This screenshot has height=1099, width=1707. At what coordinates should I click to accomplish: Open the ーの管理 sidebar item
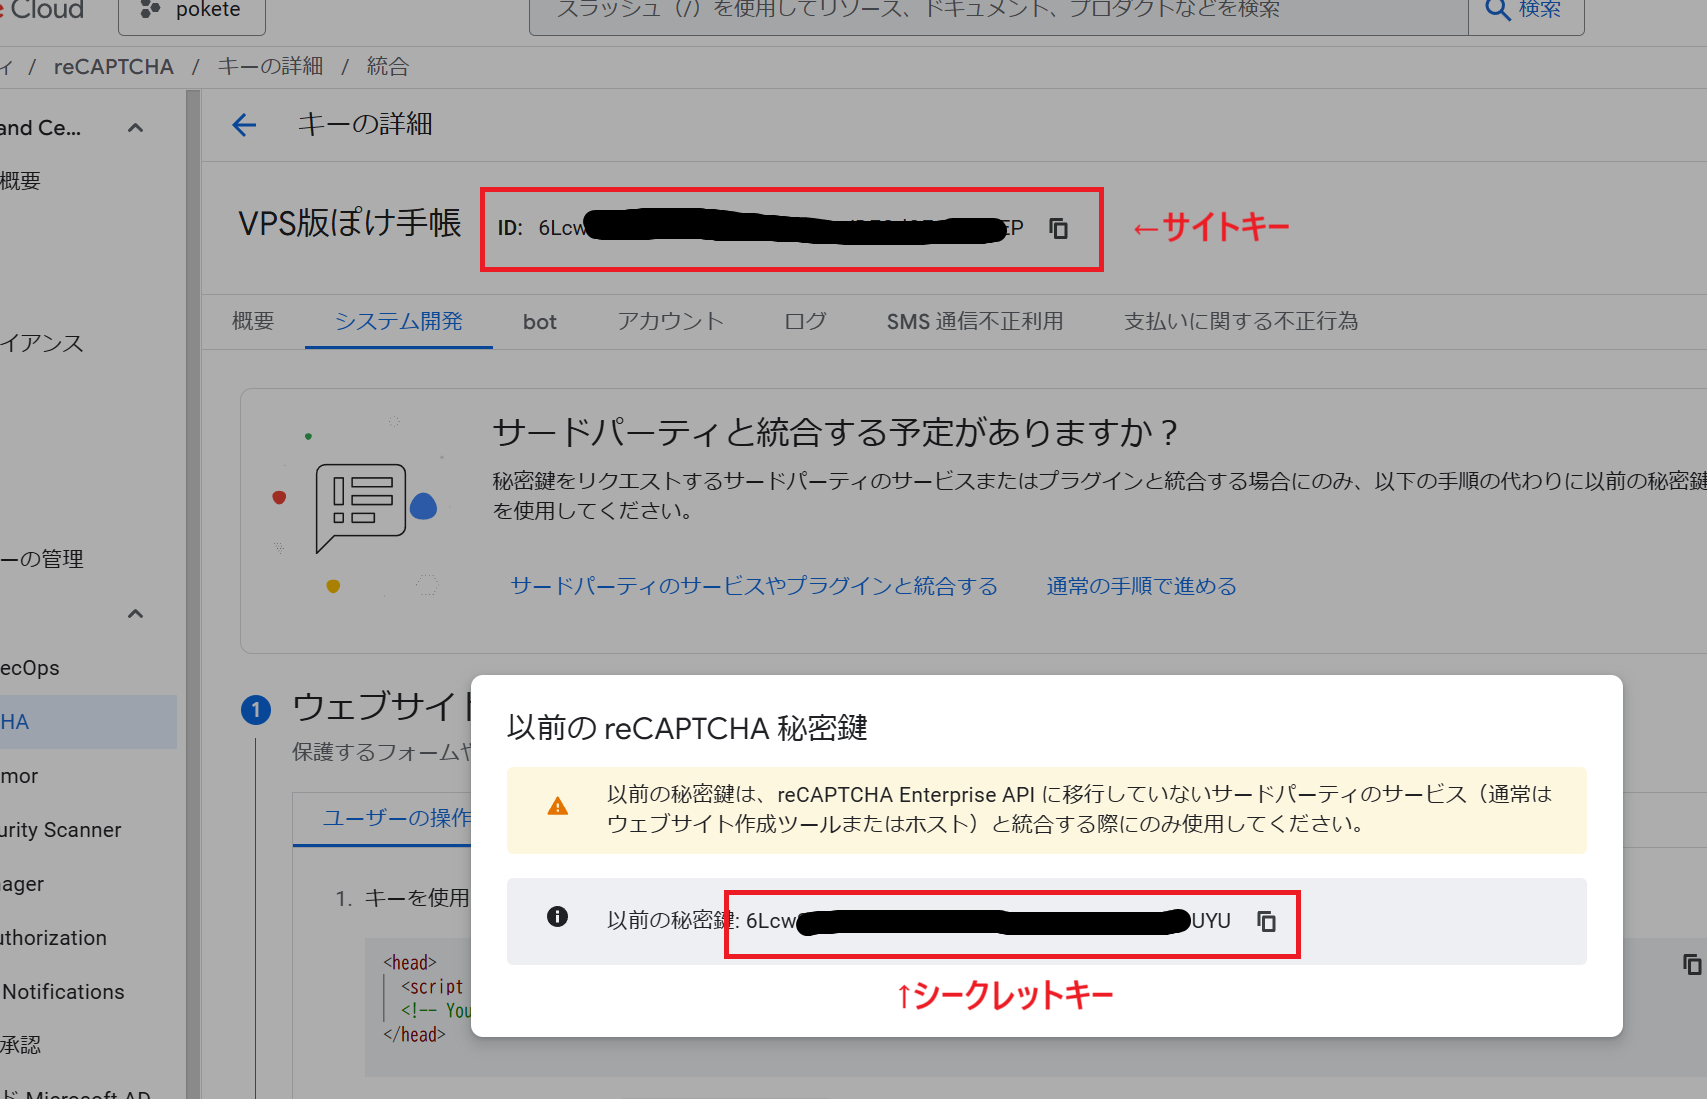[x=42, y=559]
